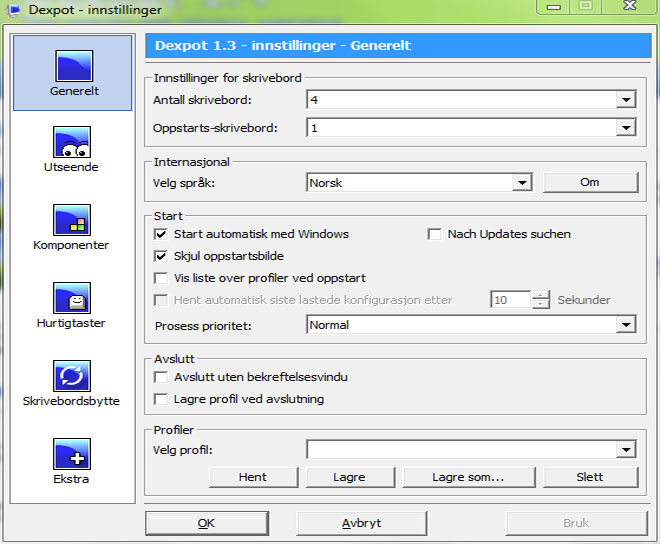Click the Utseende label in sidebar
Image resolution: width=660 pixels, height=544 pixels.
pyautogui.click(x=71, y=167)
